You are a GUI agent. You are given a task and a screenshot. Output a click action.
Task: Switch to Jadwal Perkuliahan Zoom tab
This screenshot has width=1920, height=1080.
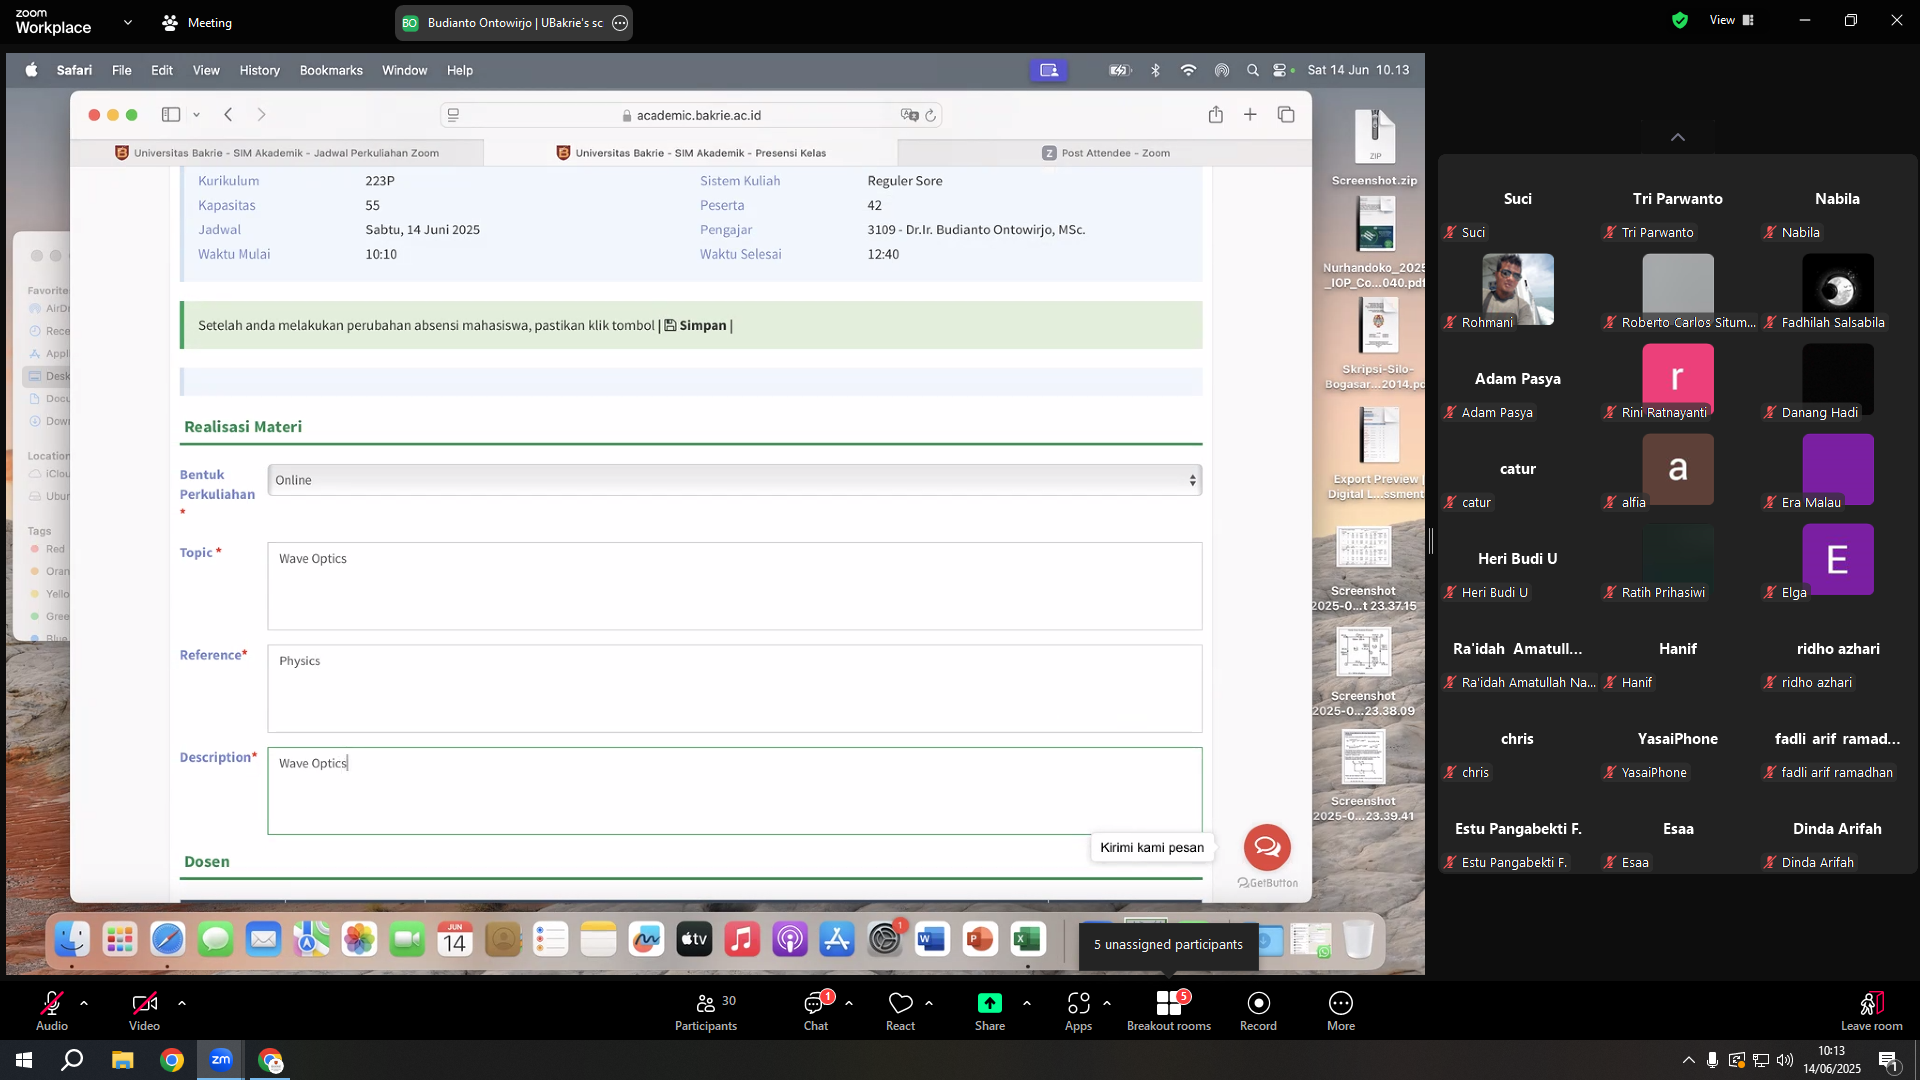[277, 153]
